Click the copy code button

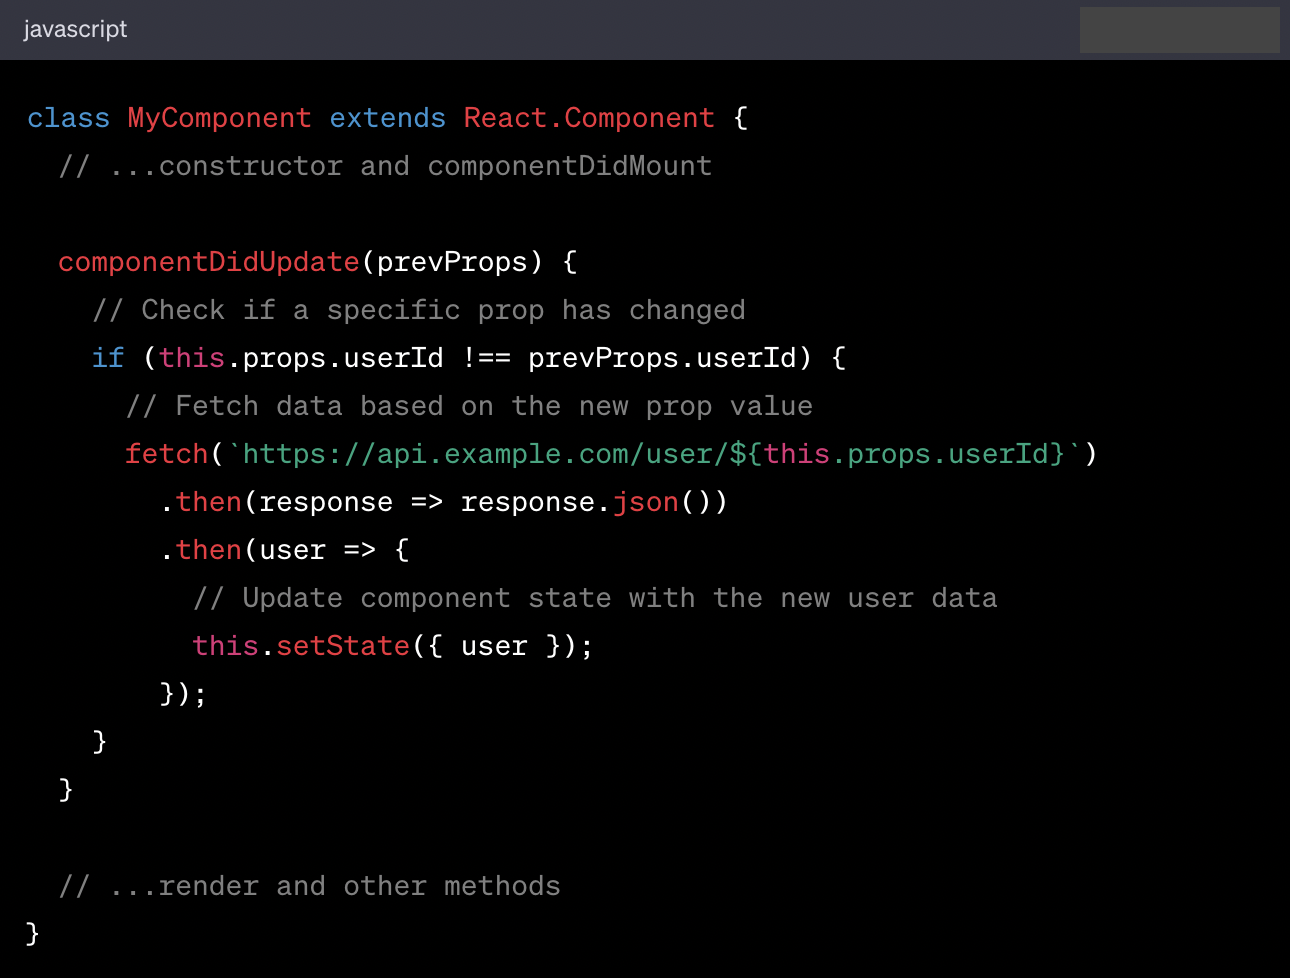point(1179,29)
